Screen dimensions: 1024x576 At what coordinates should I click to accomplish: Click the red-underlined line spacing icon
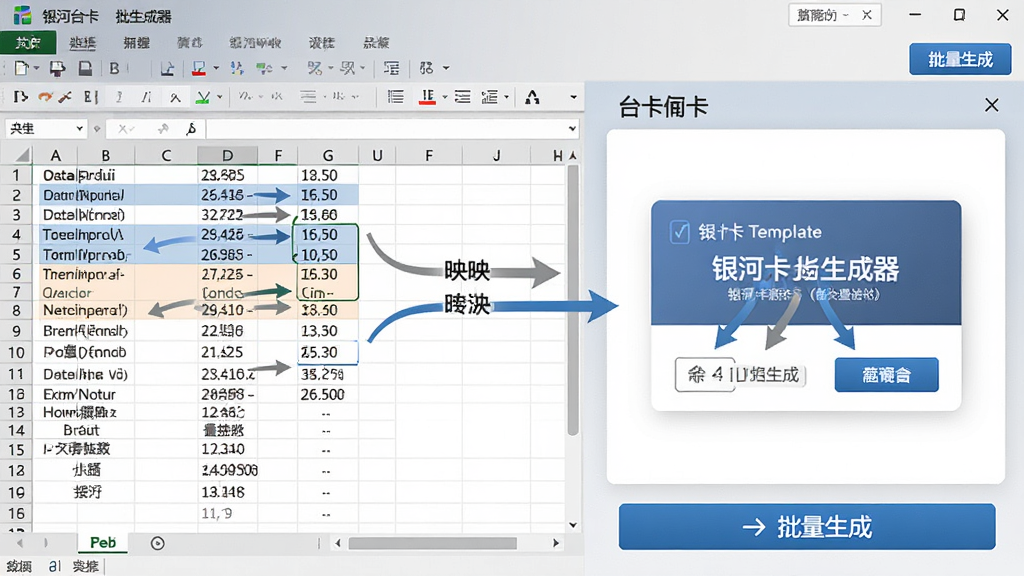click(x=427, y=97)
